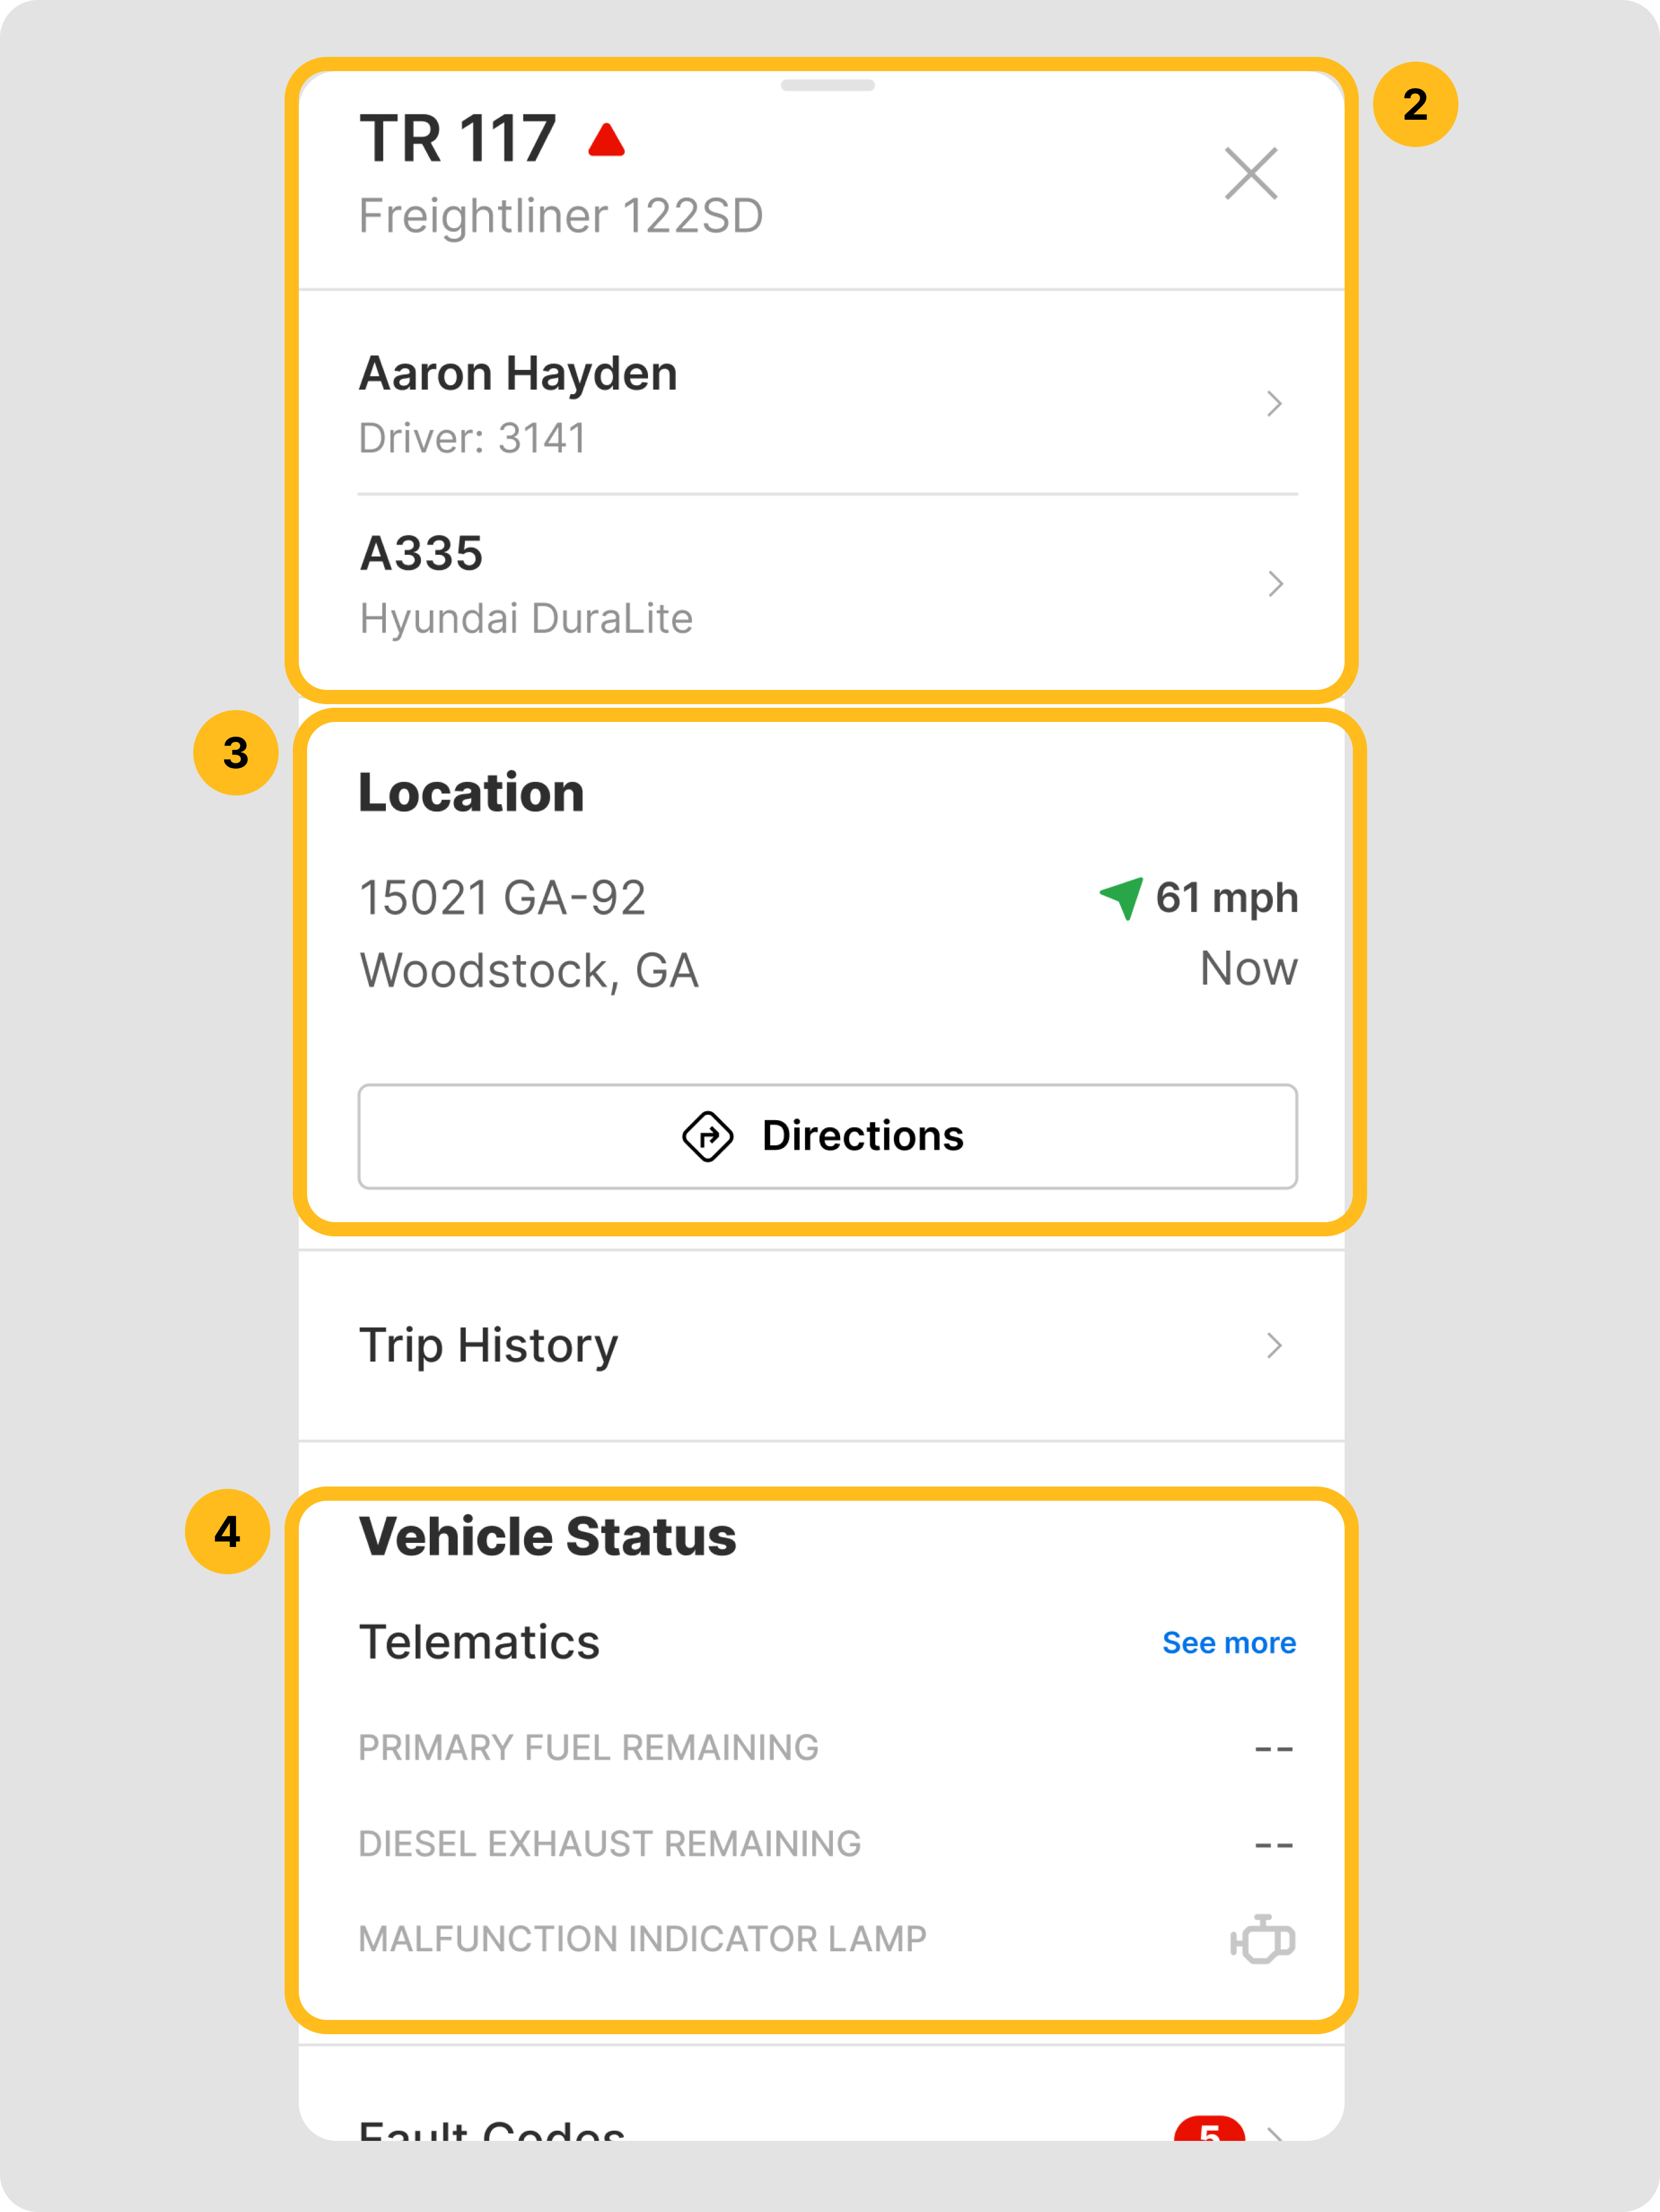
Task: Click the yellow callout marker 4
Action: (x=228, y=1531)
